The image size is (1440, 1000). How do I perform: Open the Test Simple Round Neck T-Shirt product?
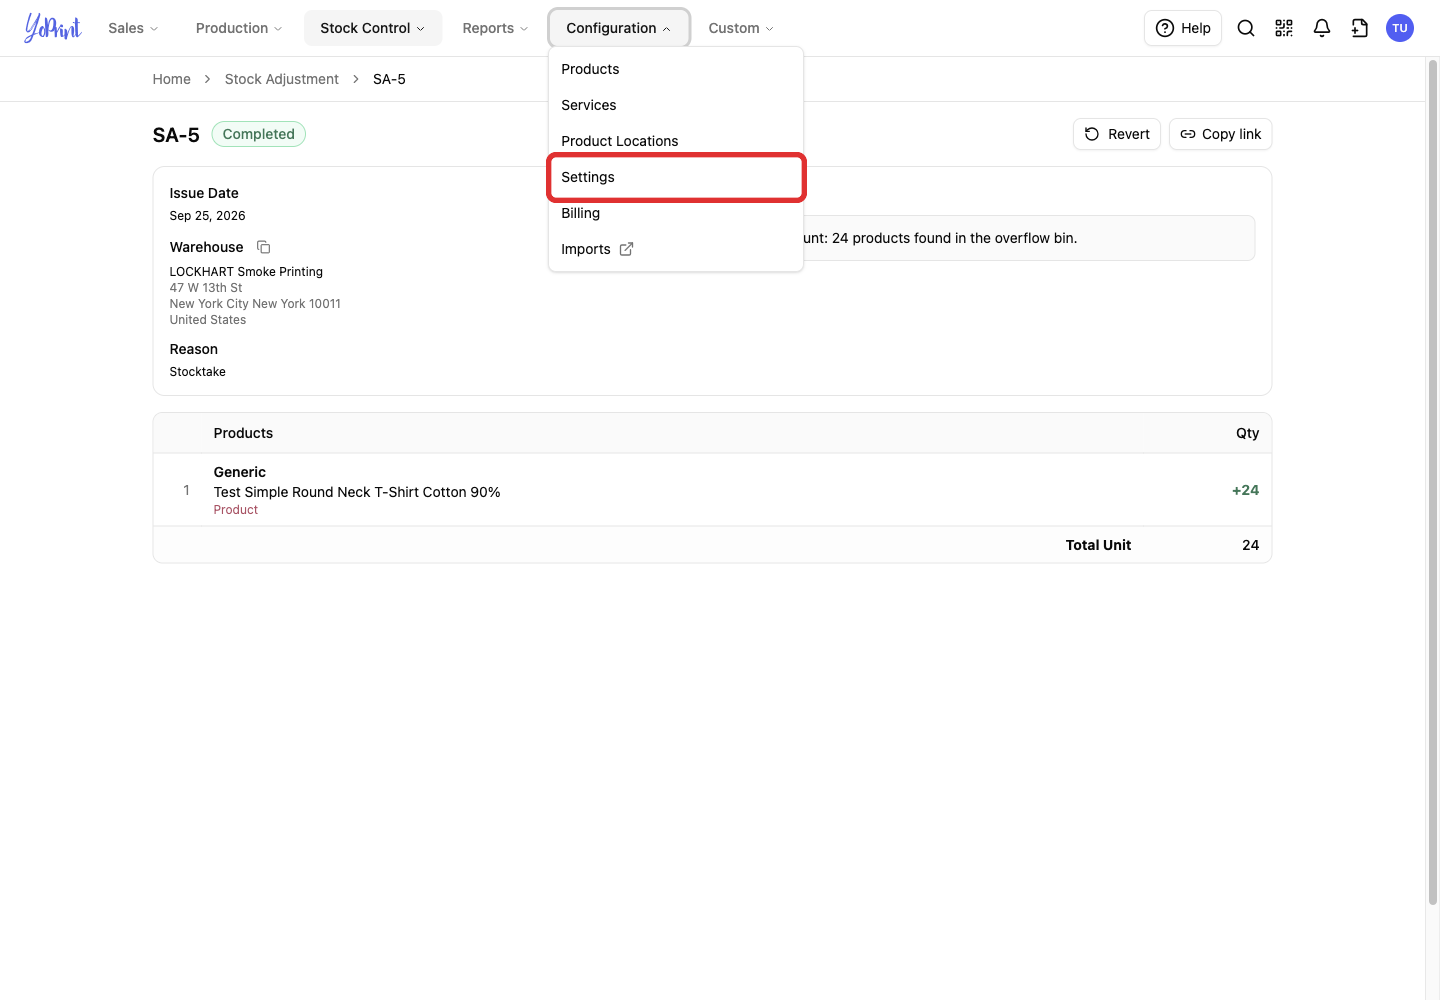tap(357, 492)
